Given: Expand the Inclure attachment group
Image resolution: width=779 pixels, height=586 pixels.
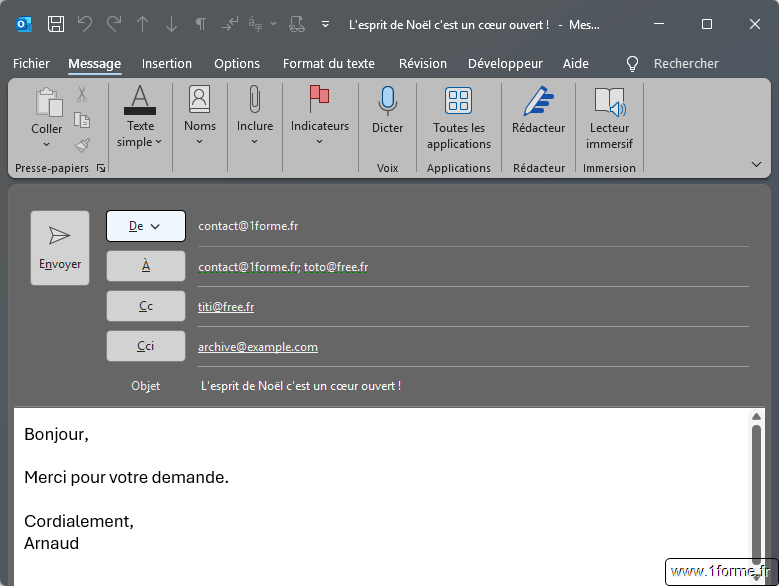Looking at the screenshot, I should pyautogui.click(x=254, y=116).
